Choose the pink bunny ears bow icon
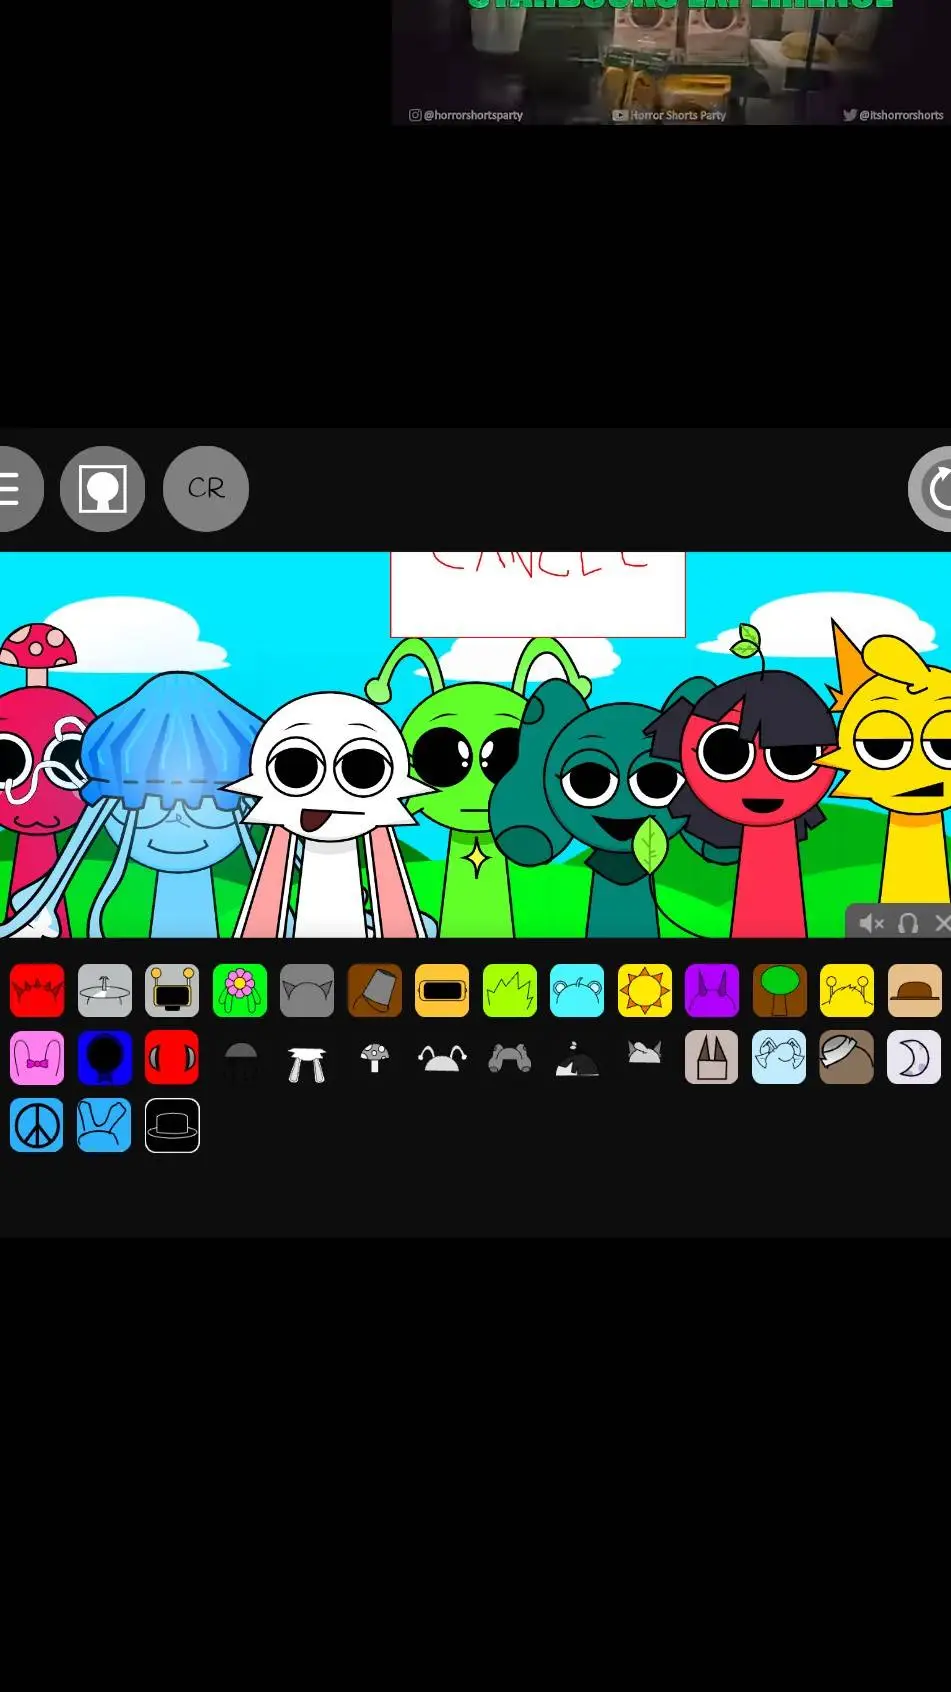The width and height of the screenshot is (951, 1692). [37, 1058]
